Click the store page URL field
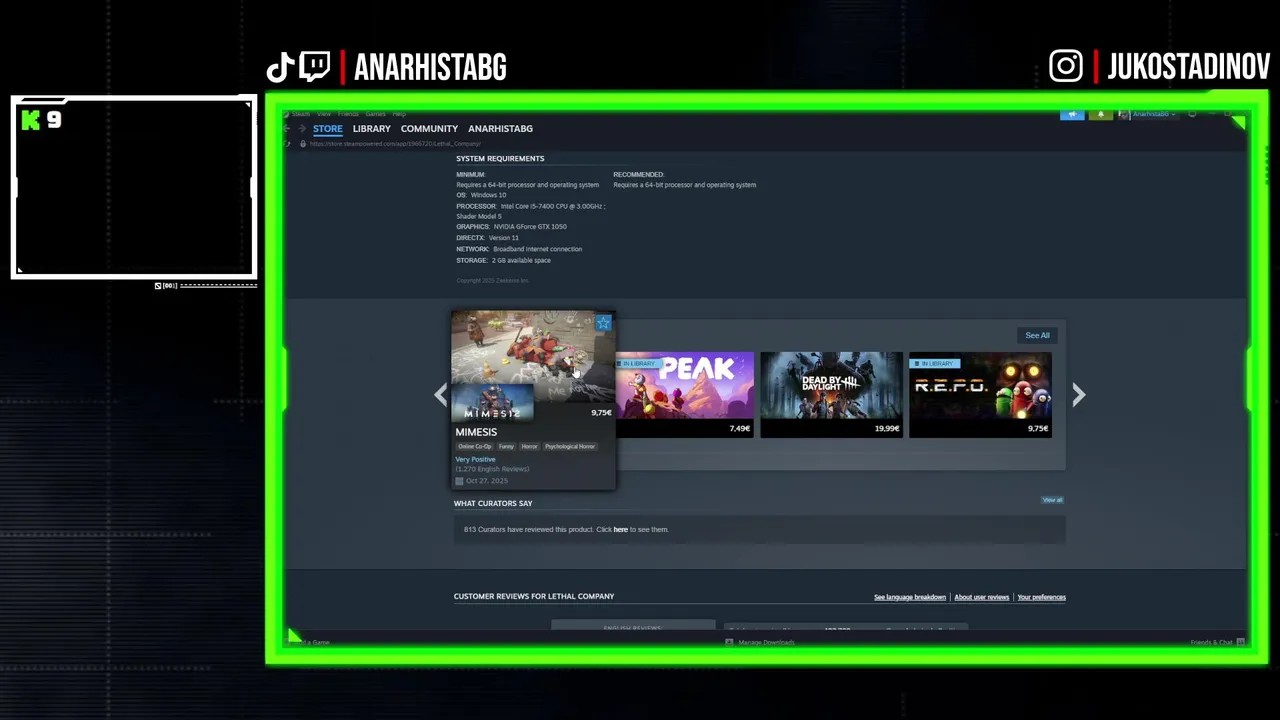Image resolution: width=1280 pixels, height=720 pixels. click(x=395, y=144)
